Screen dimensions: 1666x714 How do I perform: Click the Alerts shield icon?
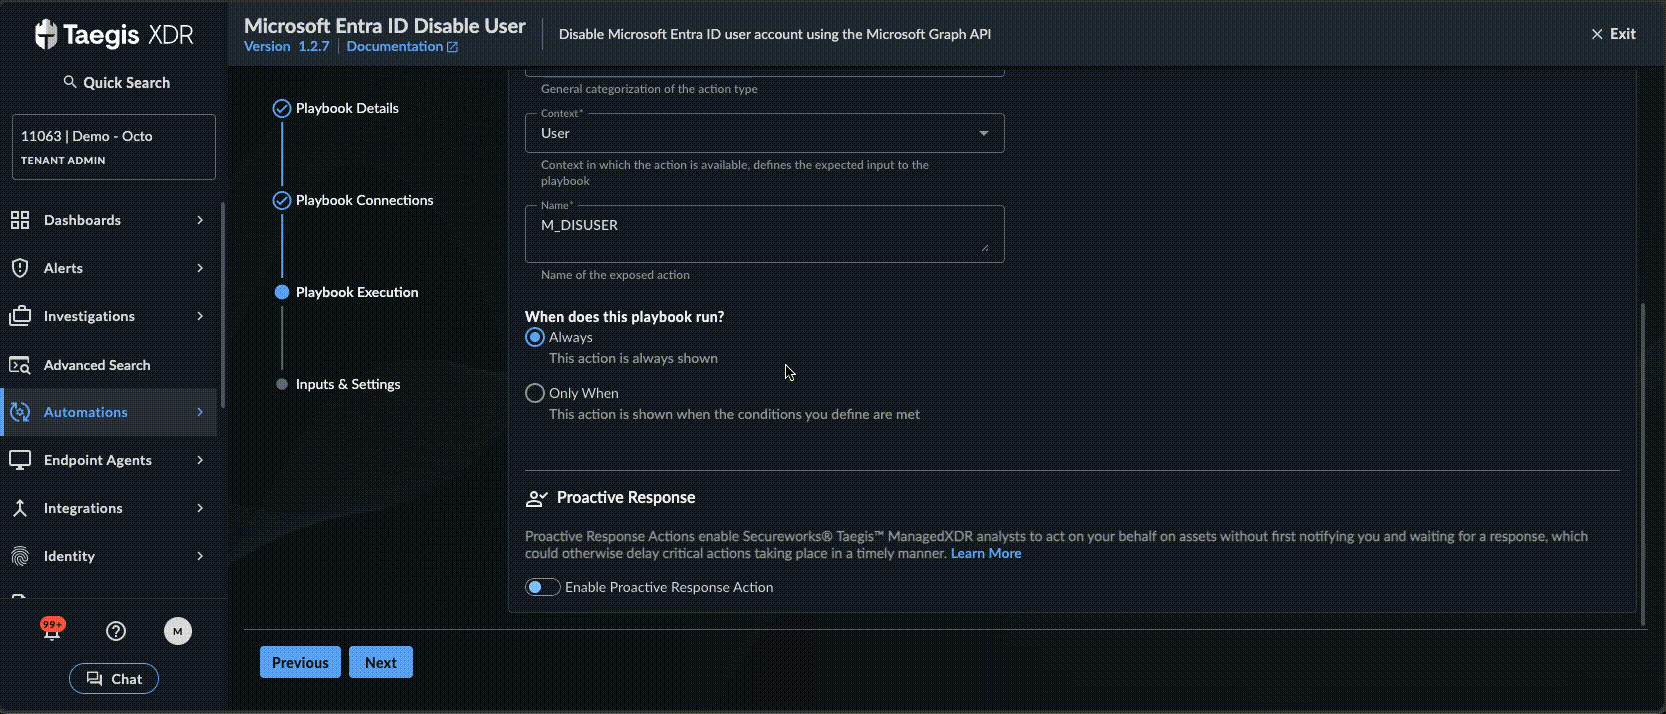tap(20, 268)
